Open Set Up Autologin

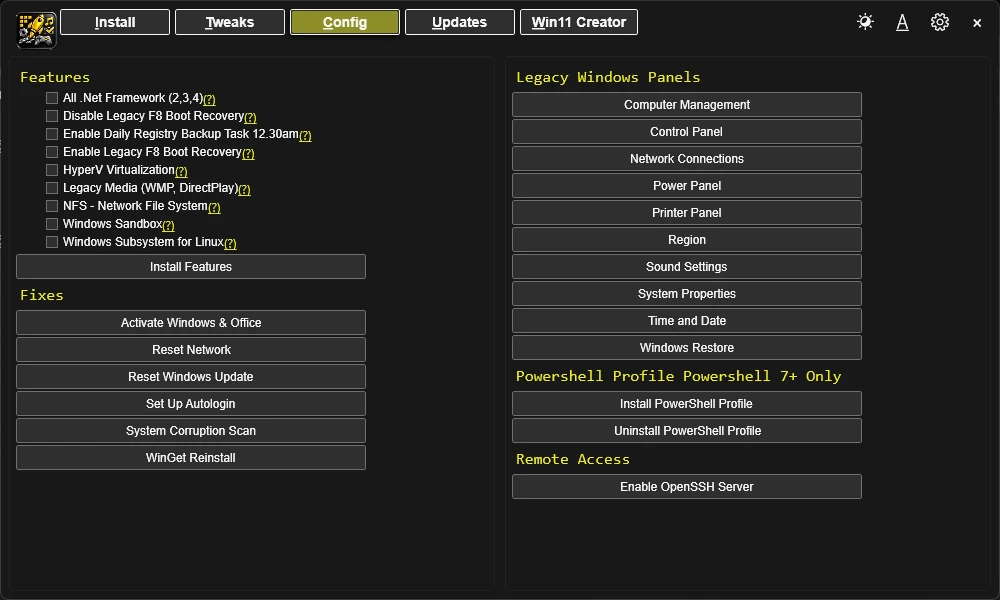click(191, 404)
